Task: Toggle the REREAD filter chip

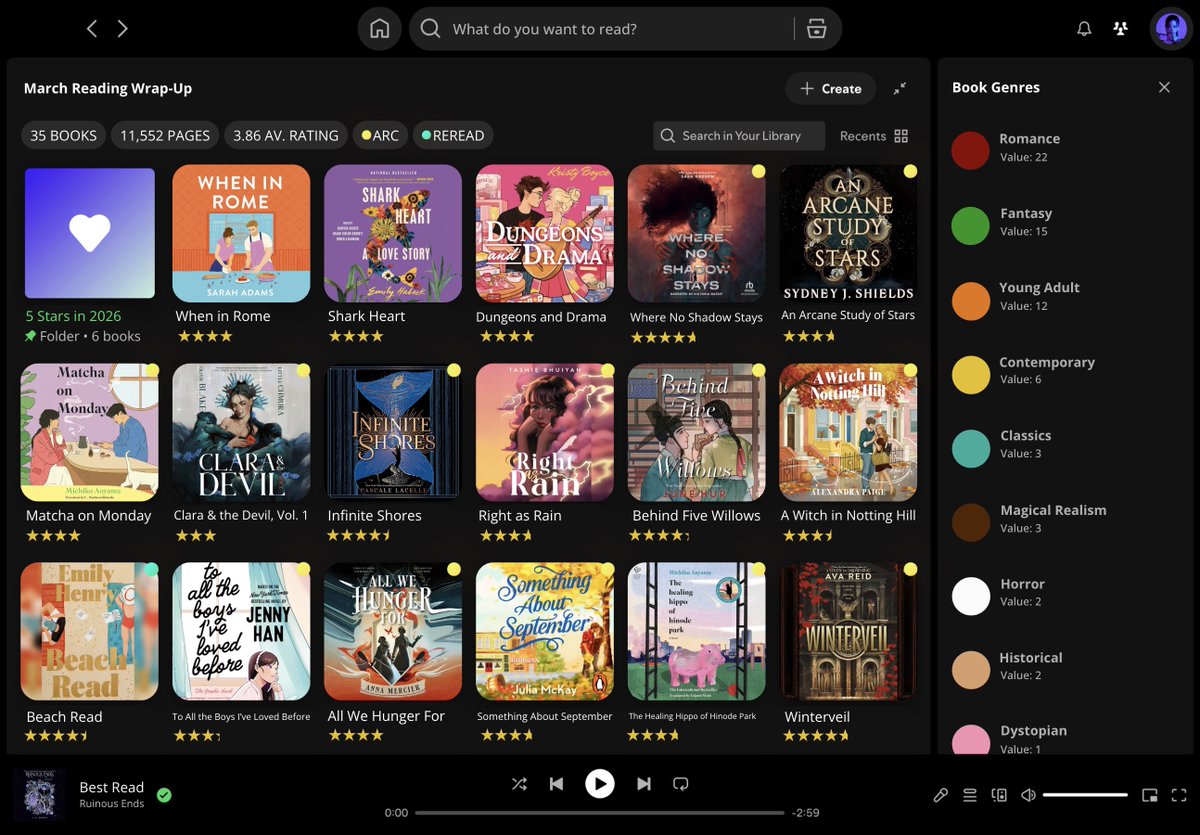Action: pyautogui.click(x=453, y=135)
